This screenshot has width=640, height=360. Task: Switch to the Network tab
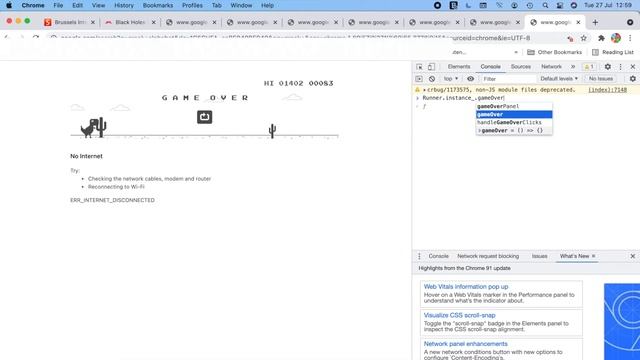click(x=551, y=67)
